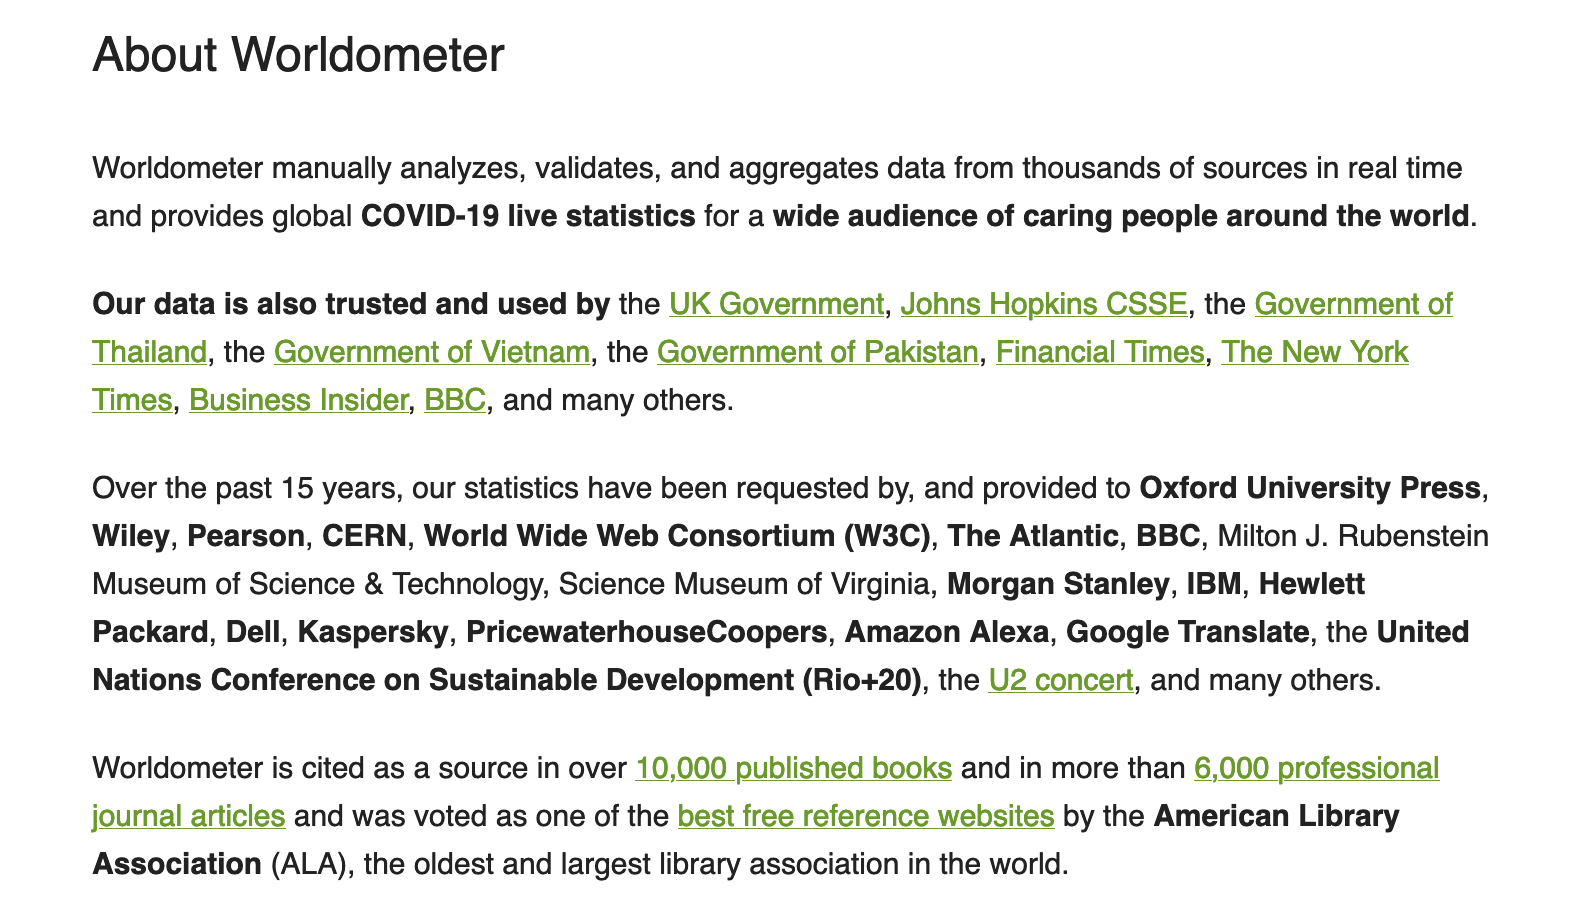Screen dimensions: 1588x922
Task: Click the About Worldometer heading
Action: [298, 54]
